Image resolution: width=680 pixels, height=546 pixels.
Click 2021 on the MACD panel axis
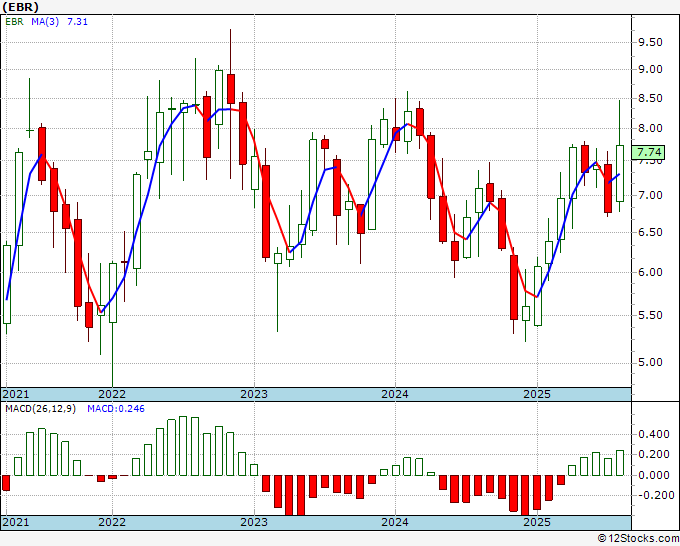tap(16, 522)
